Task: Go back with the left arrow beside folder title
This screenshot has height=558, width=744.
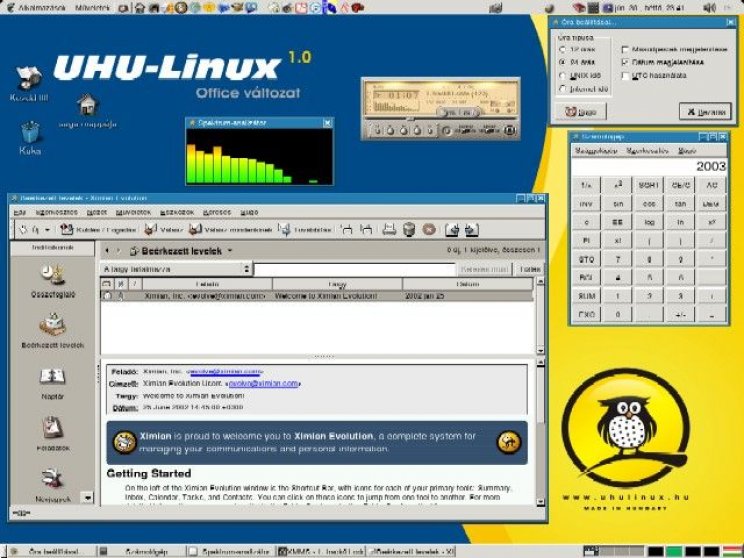Action: pos(107,251)
